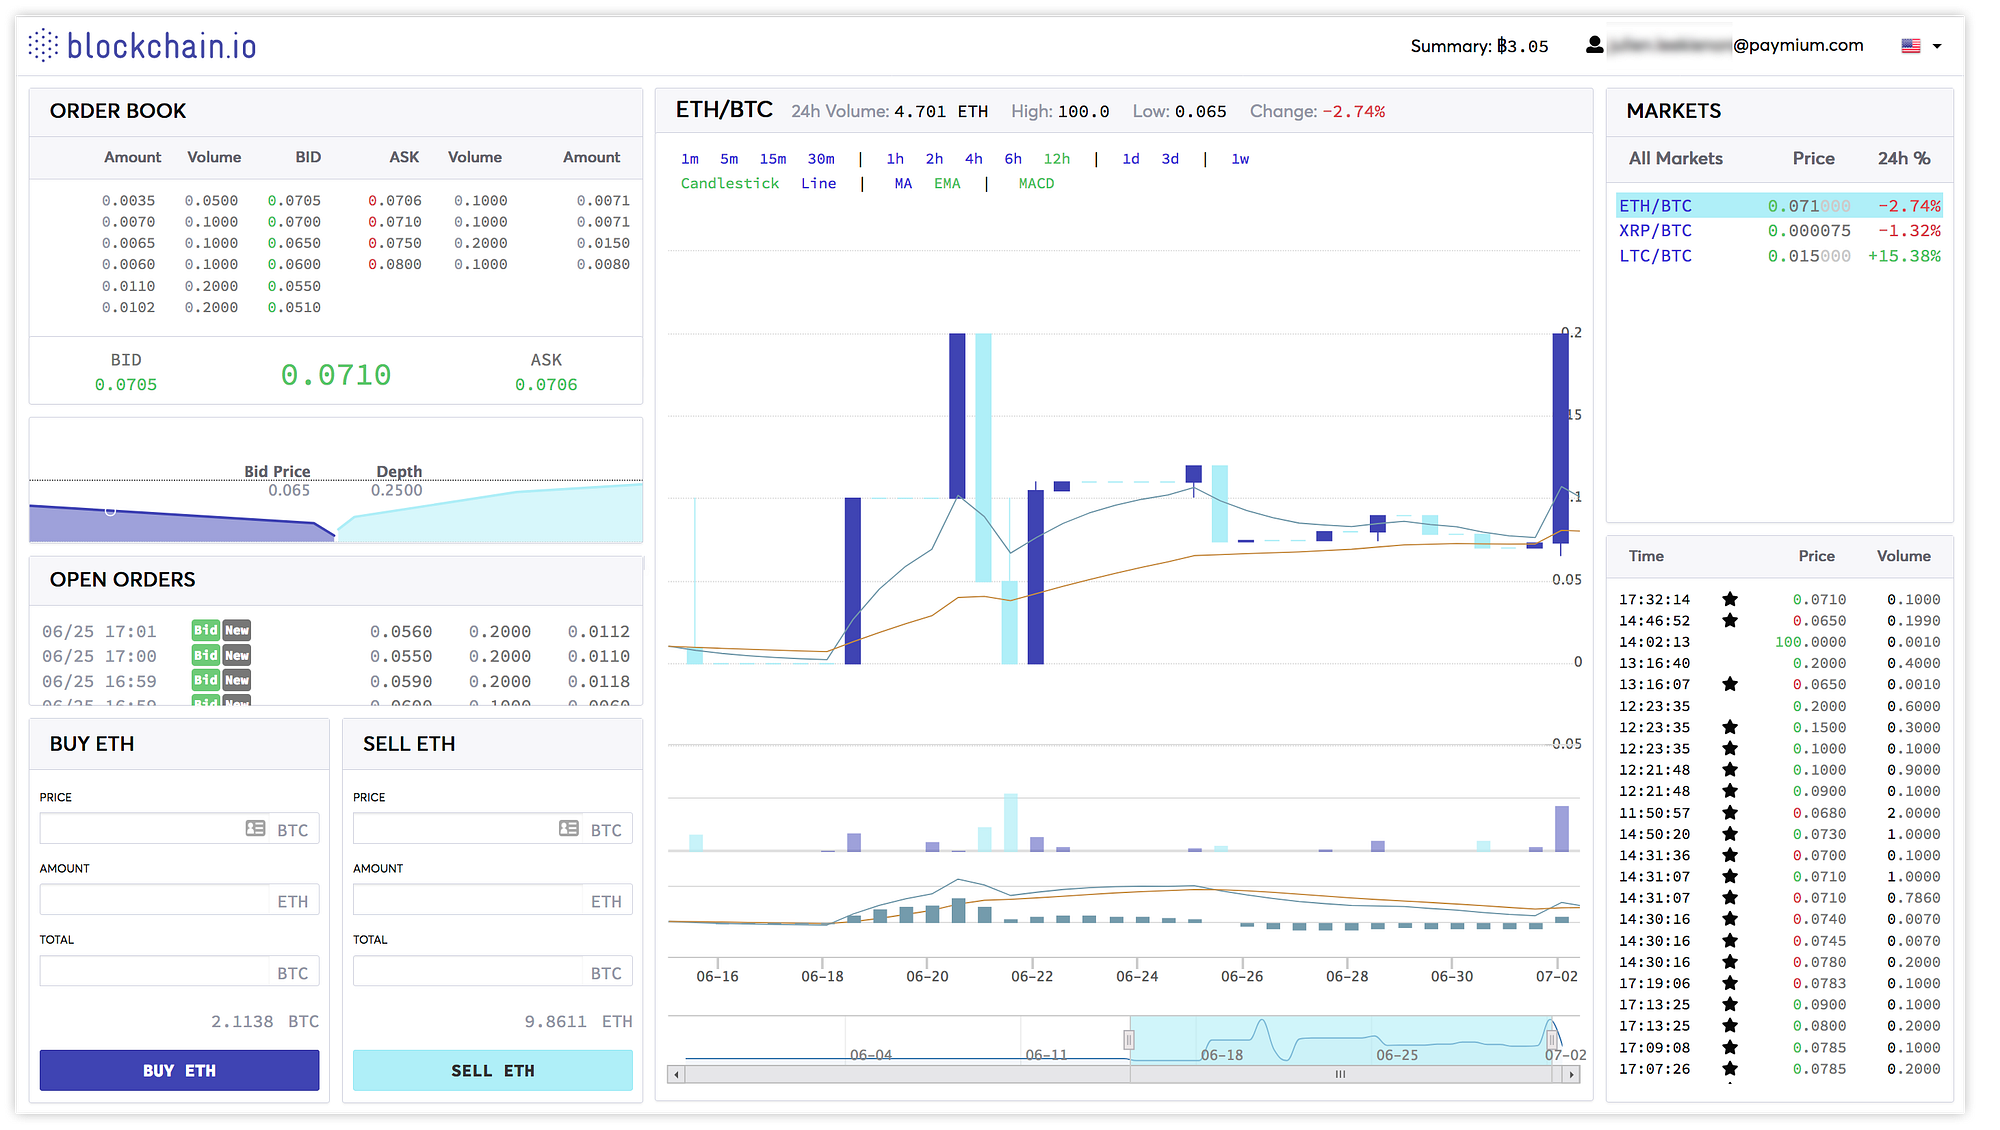Click star icon on 17:32:14 trade
Image resolution: width=2000 pixels, height=1130 pixels.
click(x=1730, y=599)
